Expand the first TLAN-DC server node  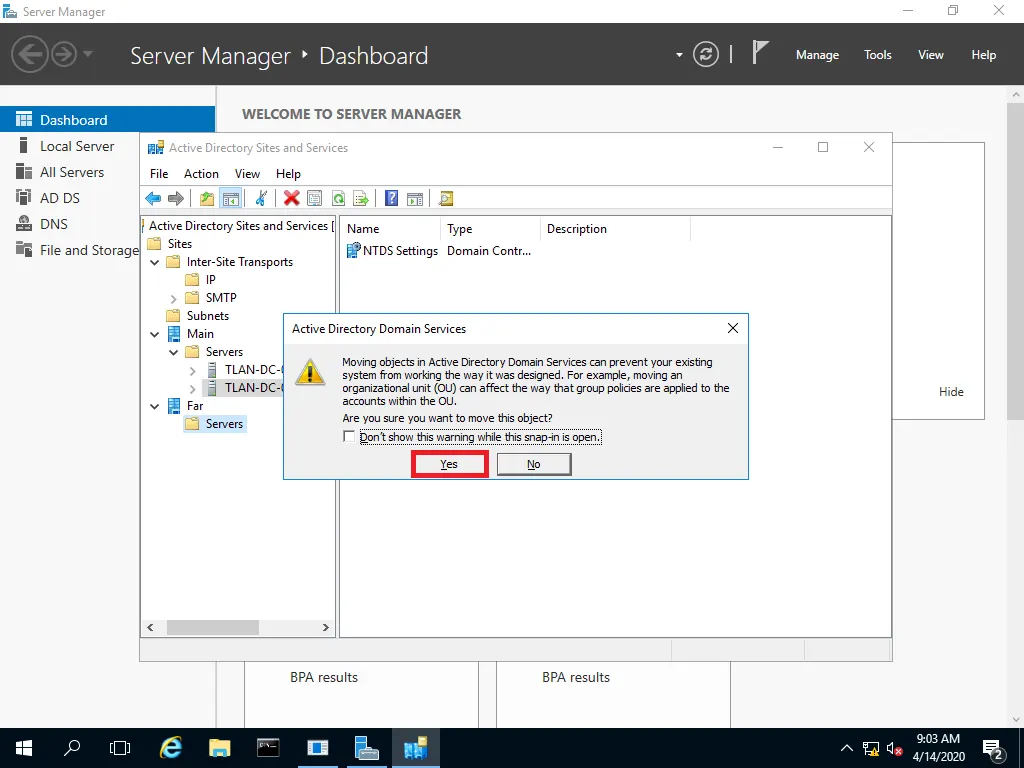[192, 370]
